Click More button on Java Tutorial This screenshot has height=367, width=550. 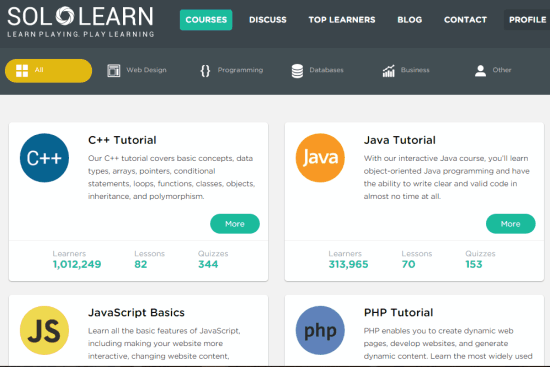pos(511,224)
